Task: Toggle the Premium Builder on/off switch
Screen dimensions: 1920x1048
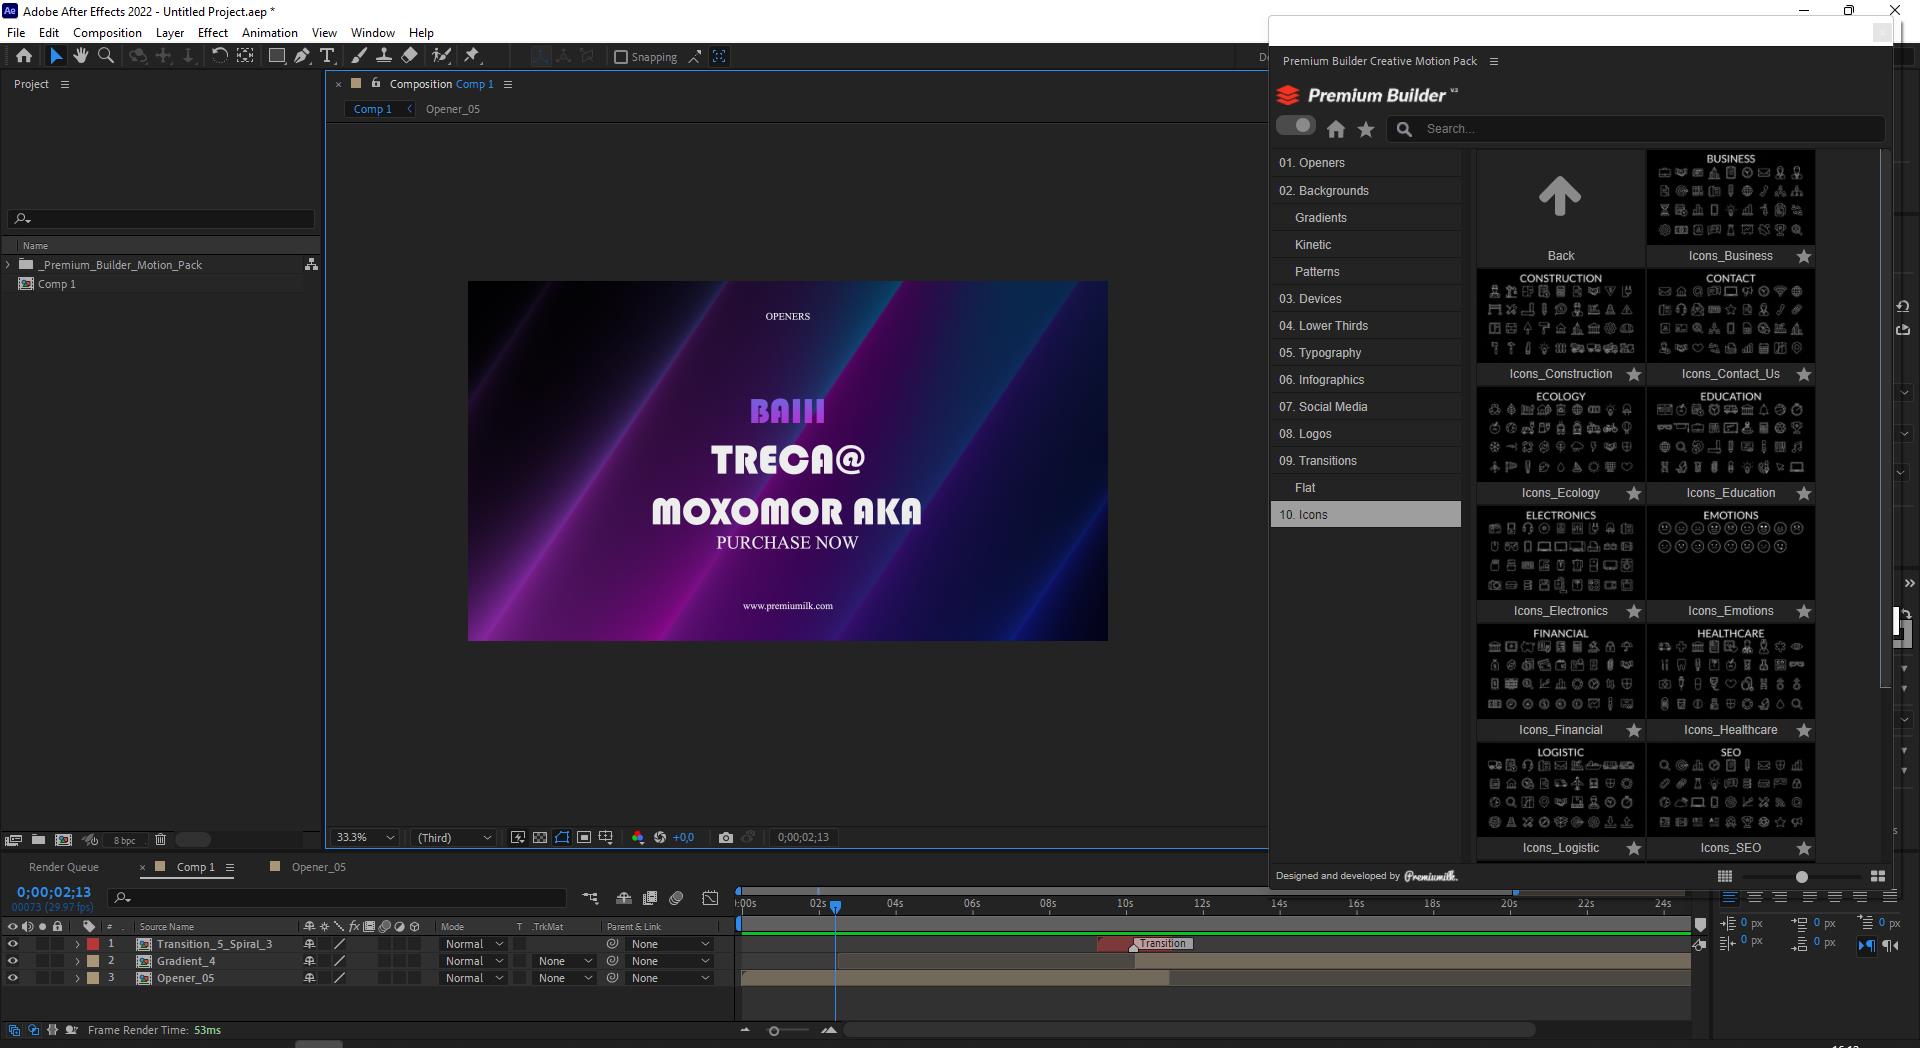Action: coord(1296,126)
